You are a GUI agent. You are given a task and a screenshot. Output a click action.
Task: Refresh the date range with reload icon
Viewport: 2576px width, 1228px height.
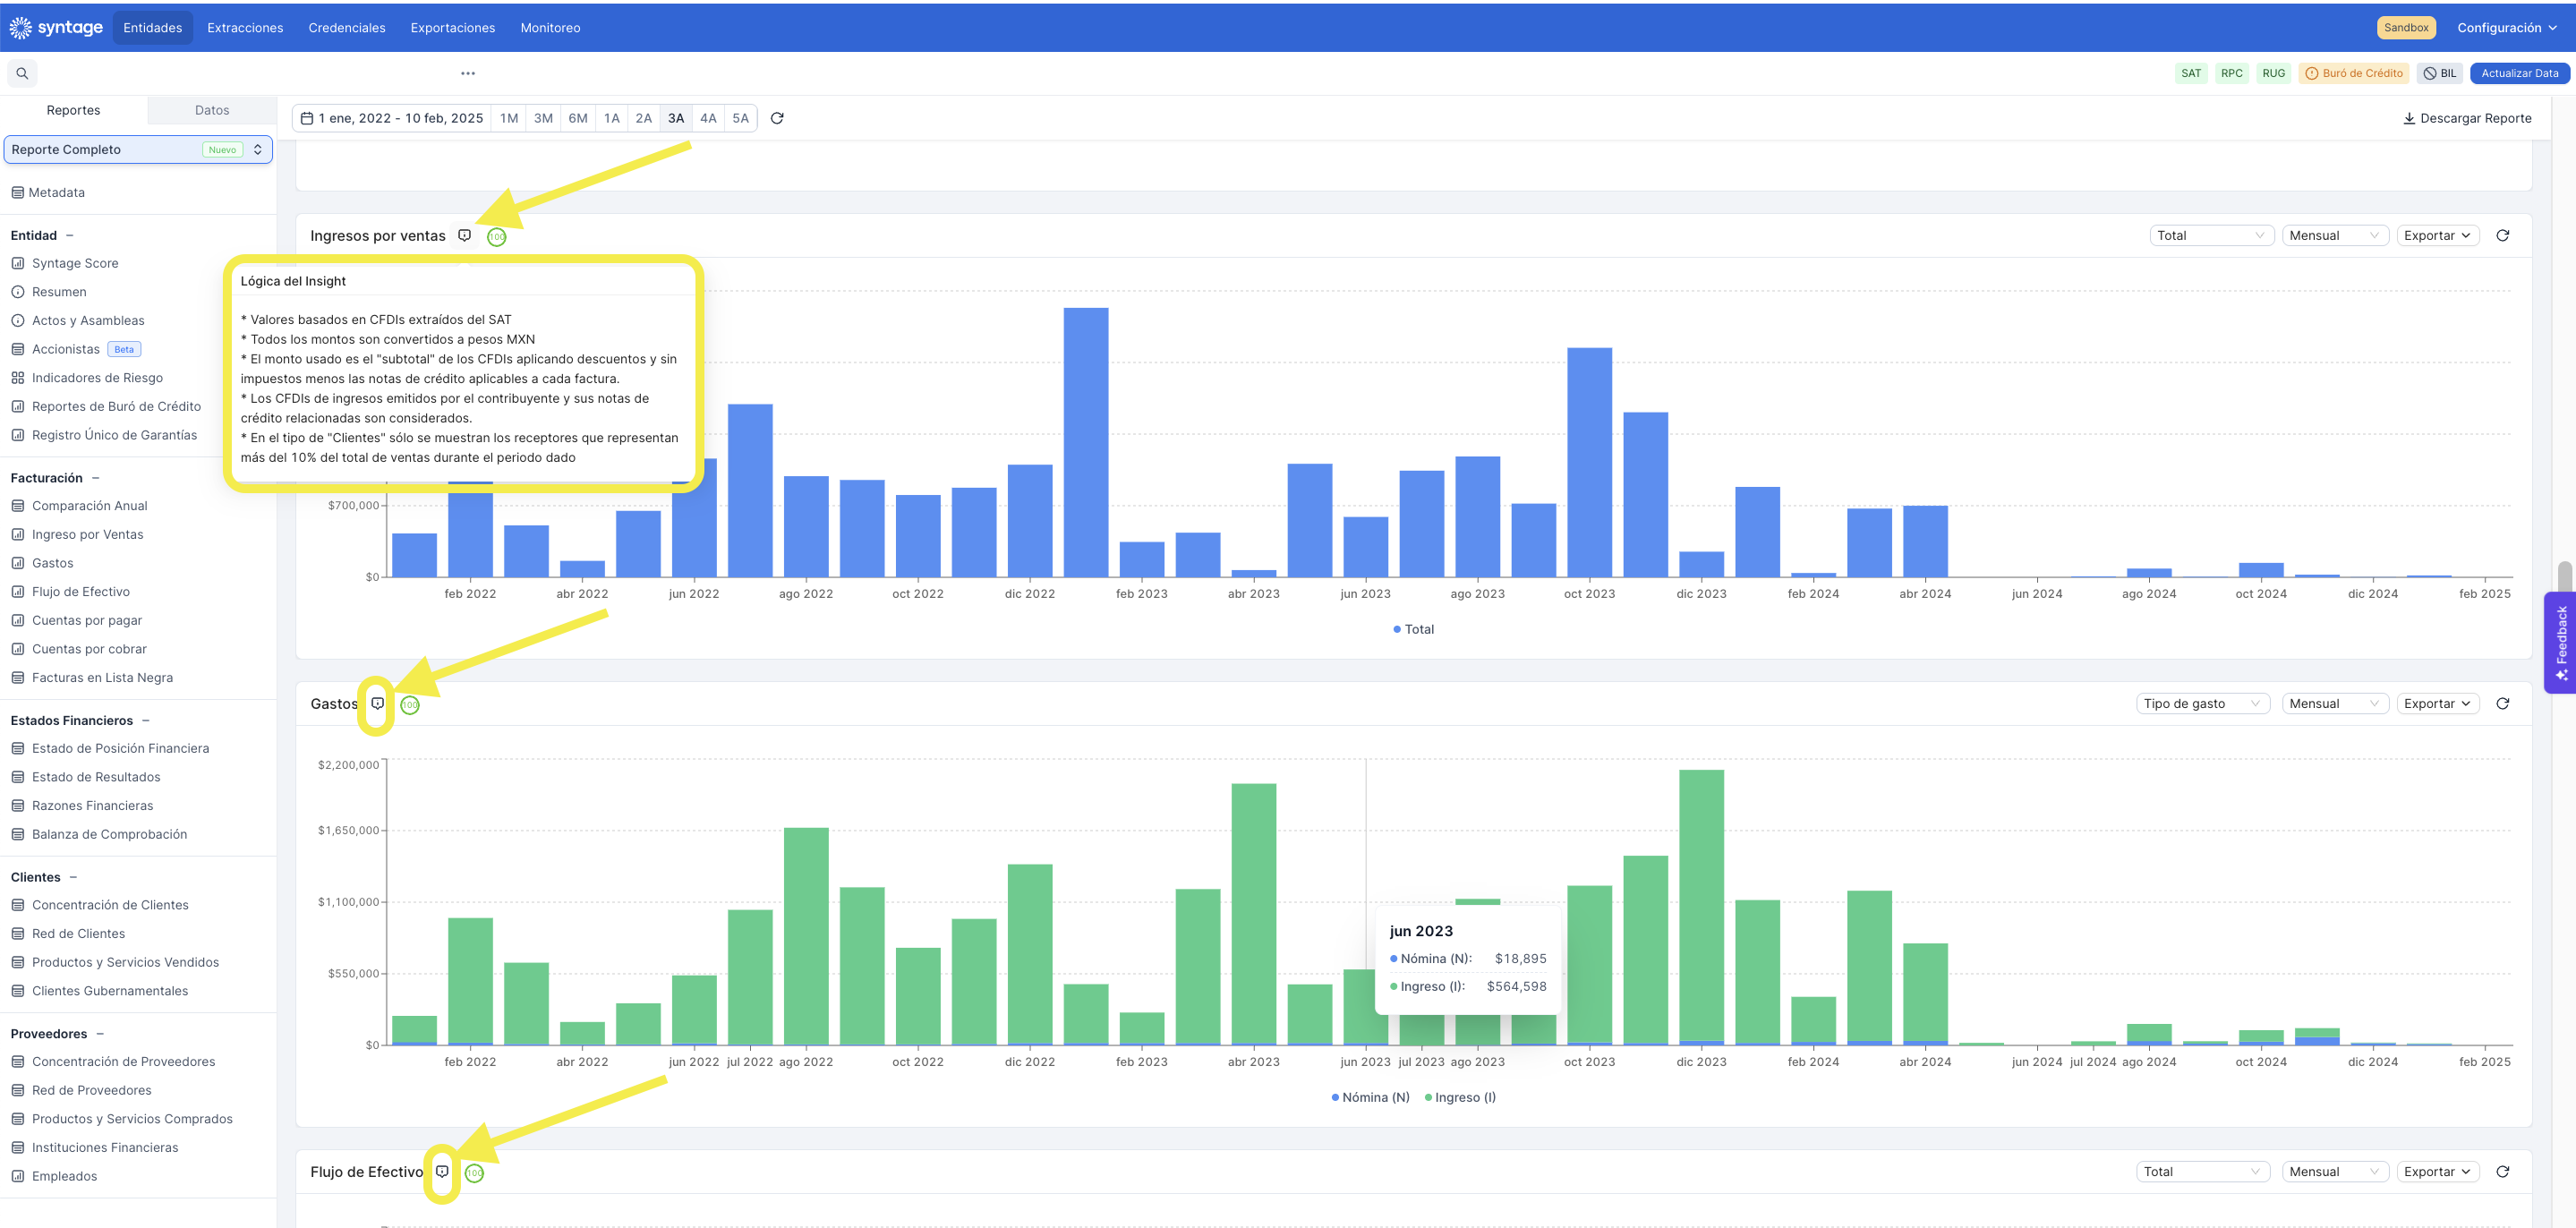[777, 118]
